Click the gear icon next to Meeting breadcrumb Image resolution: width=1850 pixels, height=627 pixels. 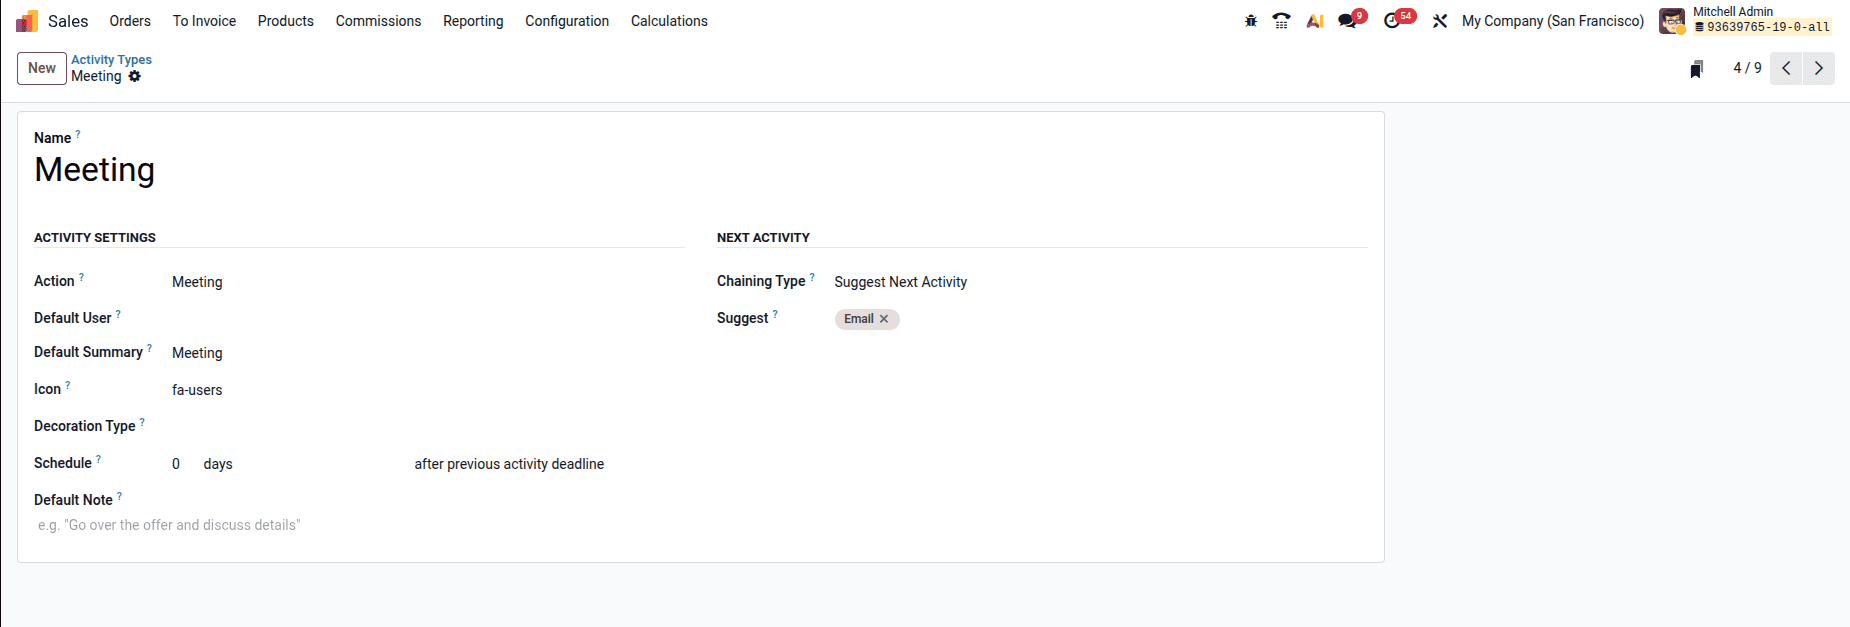[135, 77]
